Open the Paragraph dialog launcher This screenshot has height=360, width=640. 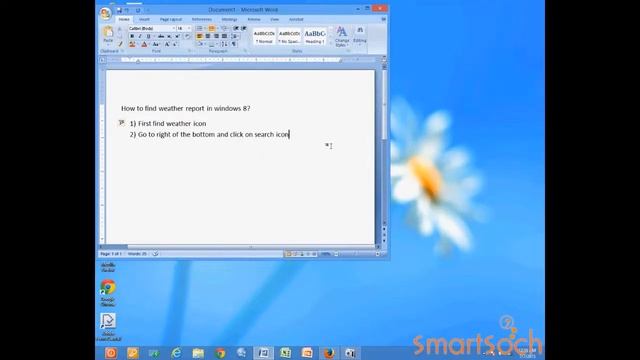tap(245, 51)
